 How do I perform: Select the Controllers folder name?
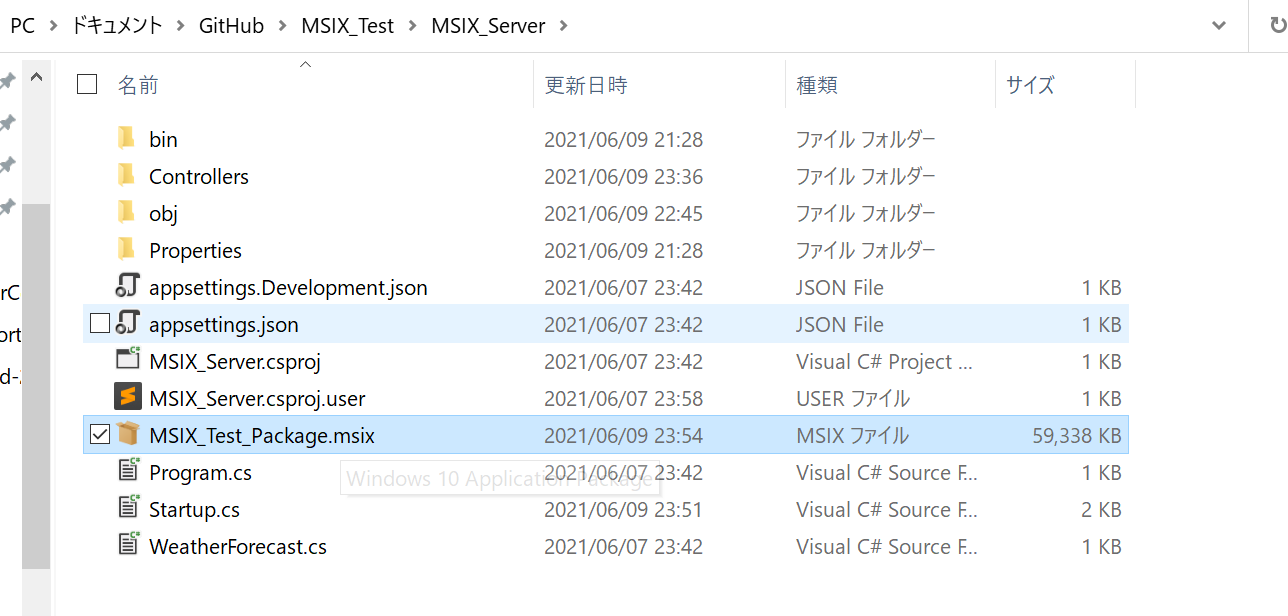(x=199, y=176)
